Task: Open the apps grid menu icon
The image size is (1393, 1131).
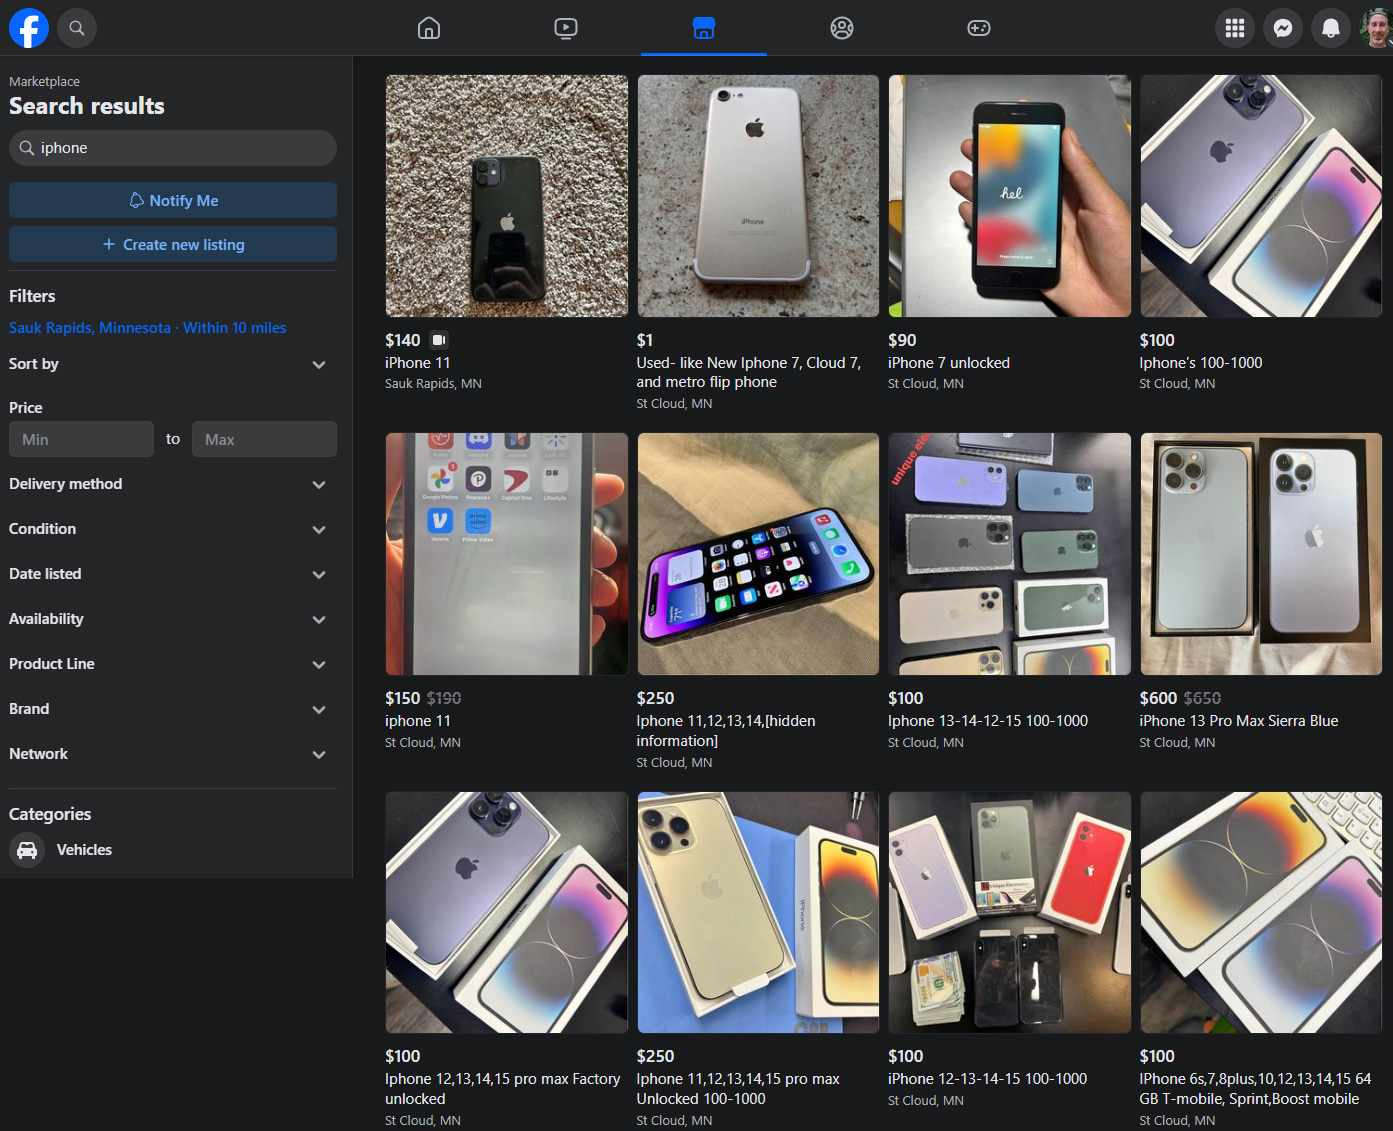Action: click(x=1235, y=28)
